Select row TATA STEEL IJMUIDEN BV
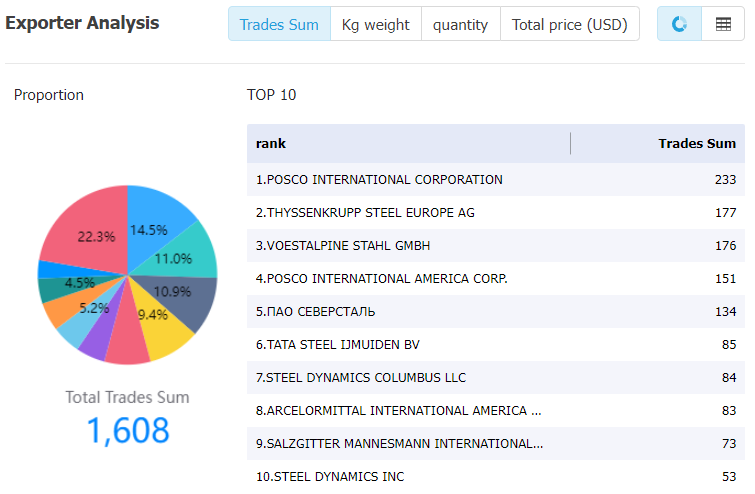 pyautogui.click(x=495, y=344)
